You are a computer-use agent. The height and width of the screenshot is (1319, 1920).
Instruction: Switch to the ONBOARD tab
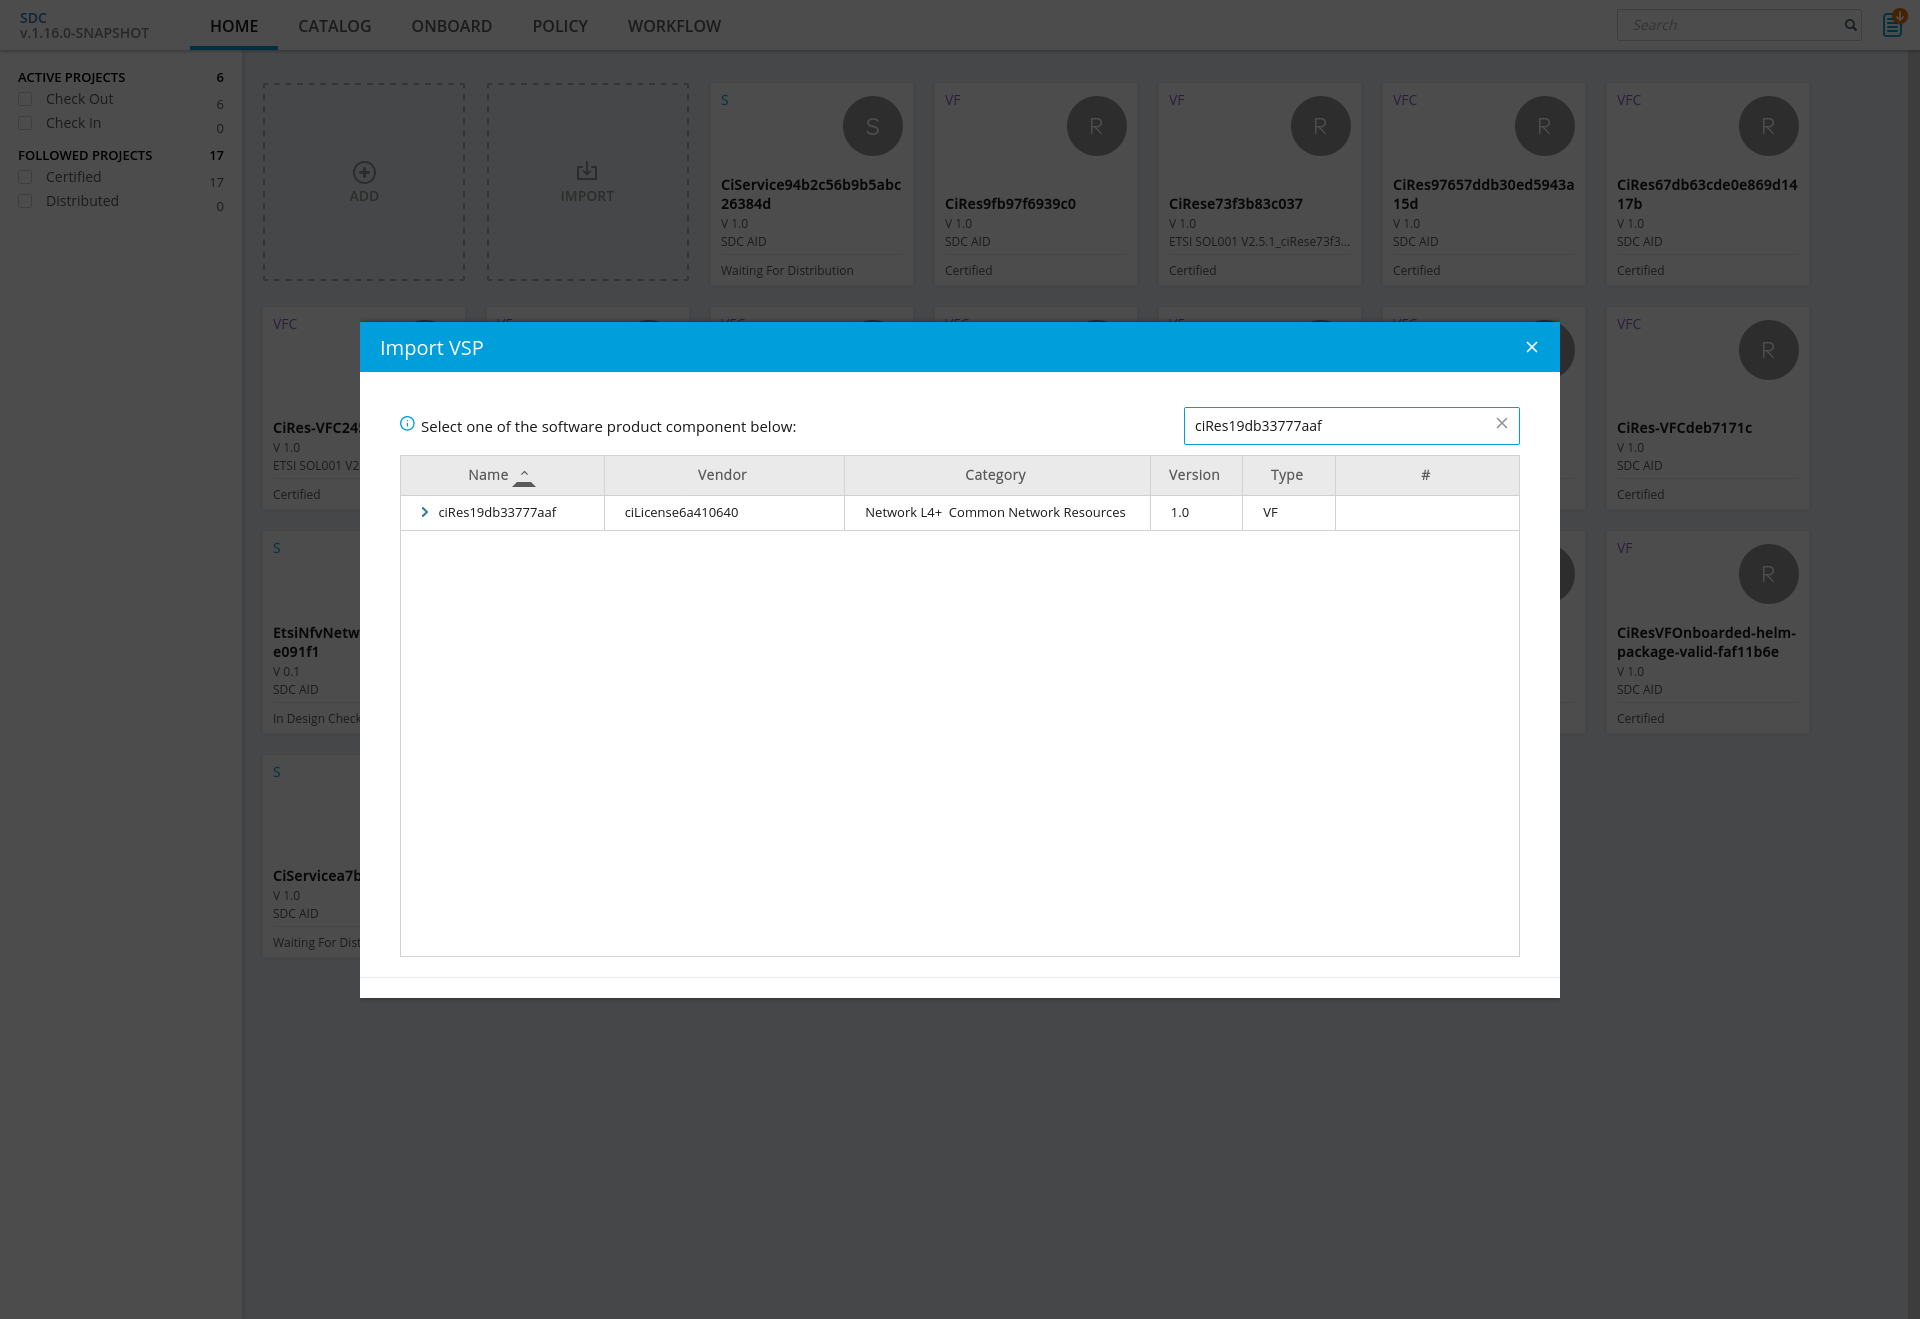pyautogui.click(x=451, y=26)
